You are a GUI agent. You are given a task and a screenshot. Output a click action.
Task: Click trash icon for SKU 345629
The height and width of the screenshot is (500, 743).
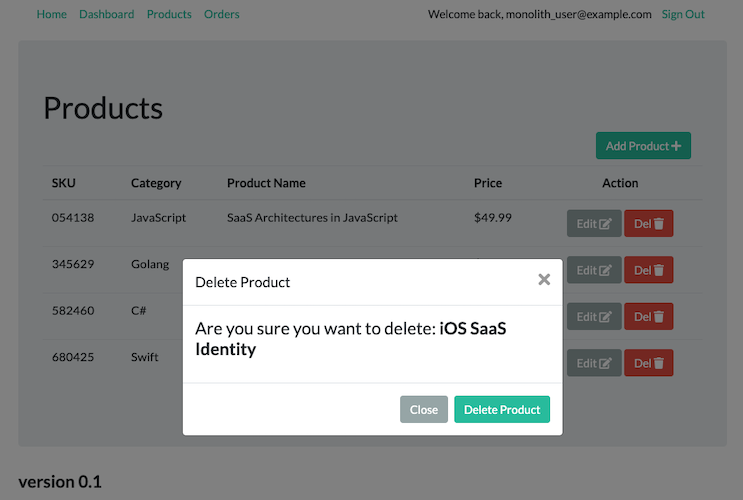(659, 270)
